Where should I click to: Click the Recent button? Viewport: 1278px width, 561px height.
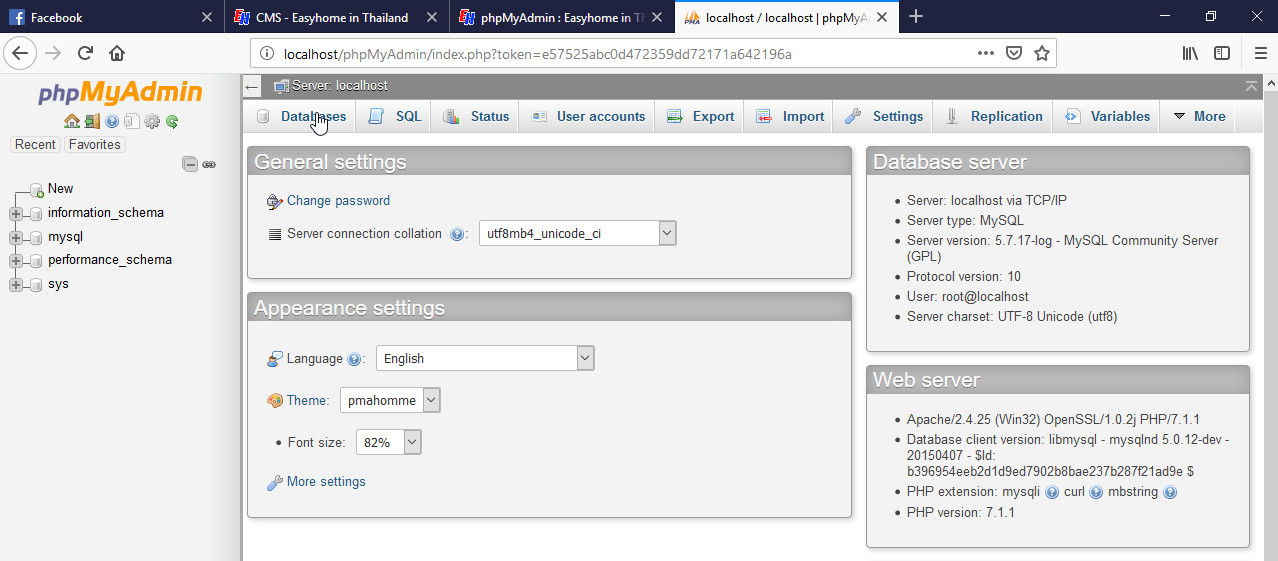(35, 145)
